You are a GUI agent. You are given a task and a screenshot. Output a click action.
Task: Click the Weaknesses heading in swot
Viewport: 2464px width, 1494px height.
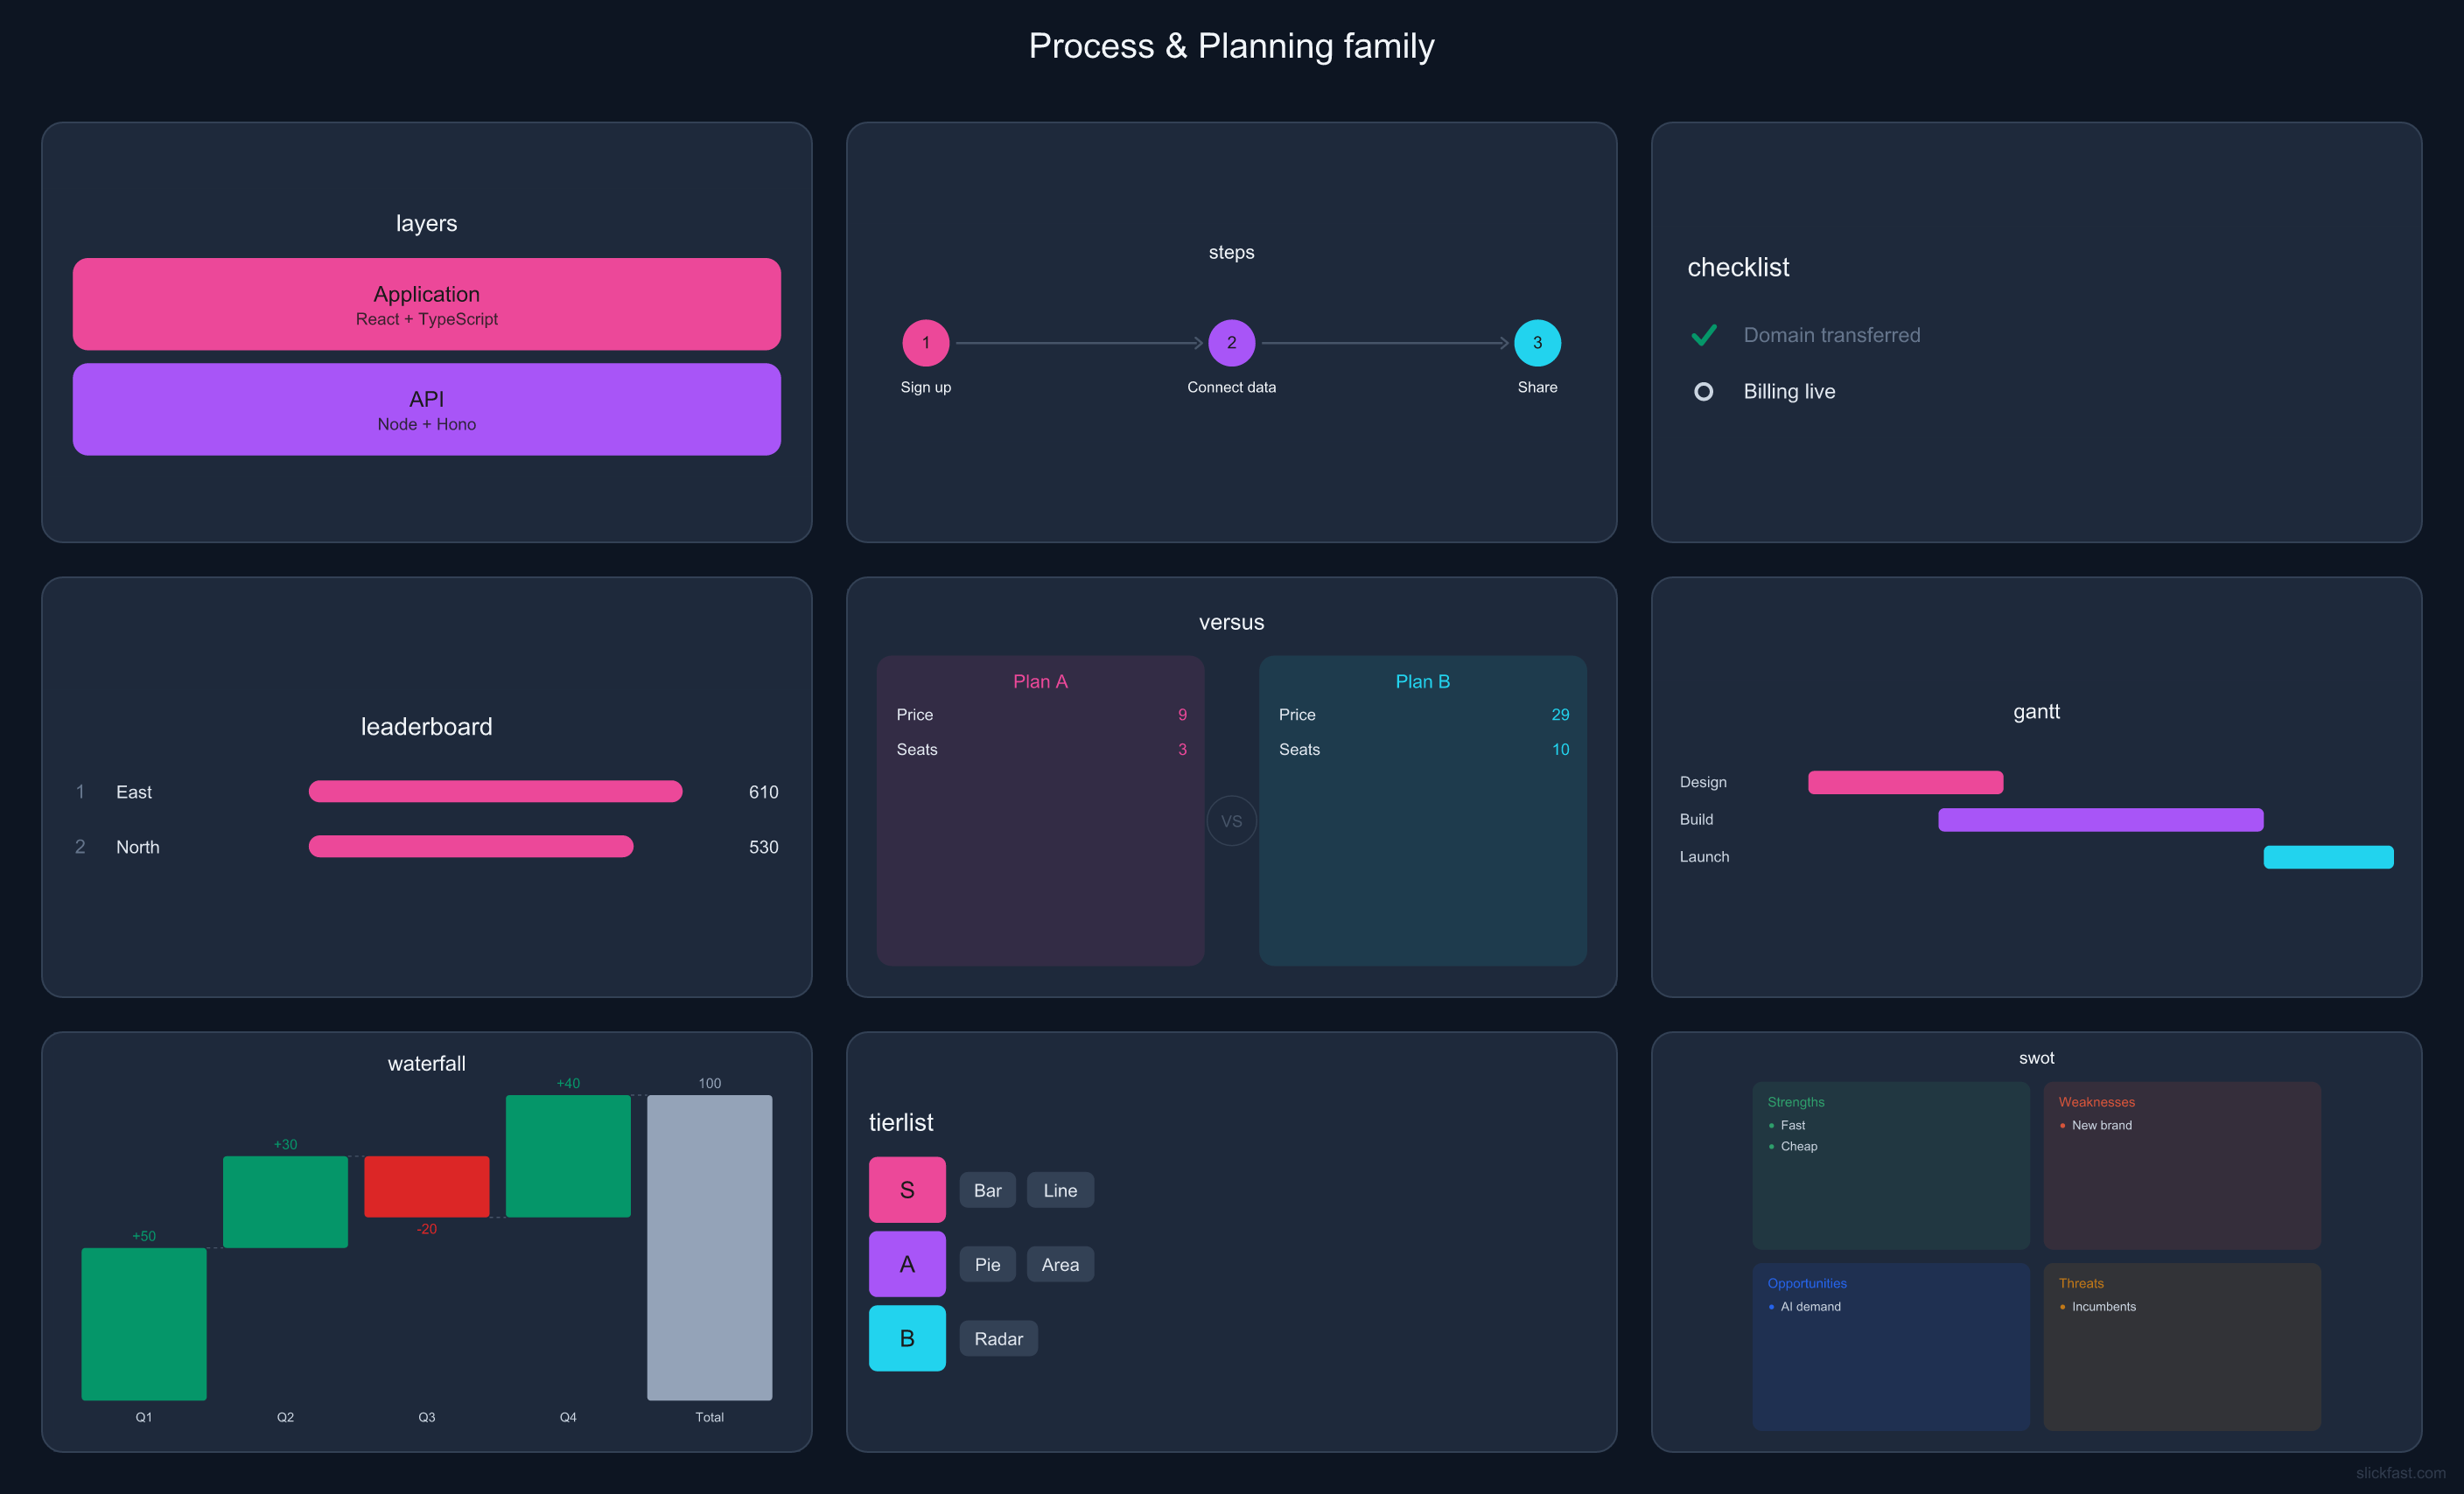click(2096, 1102)
